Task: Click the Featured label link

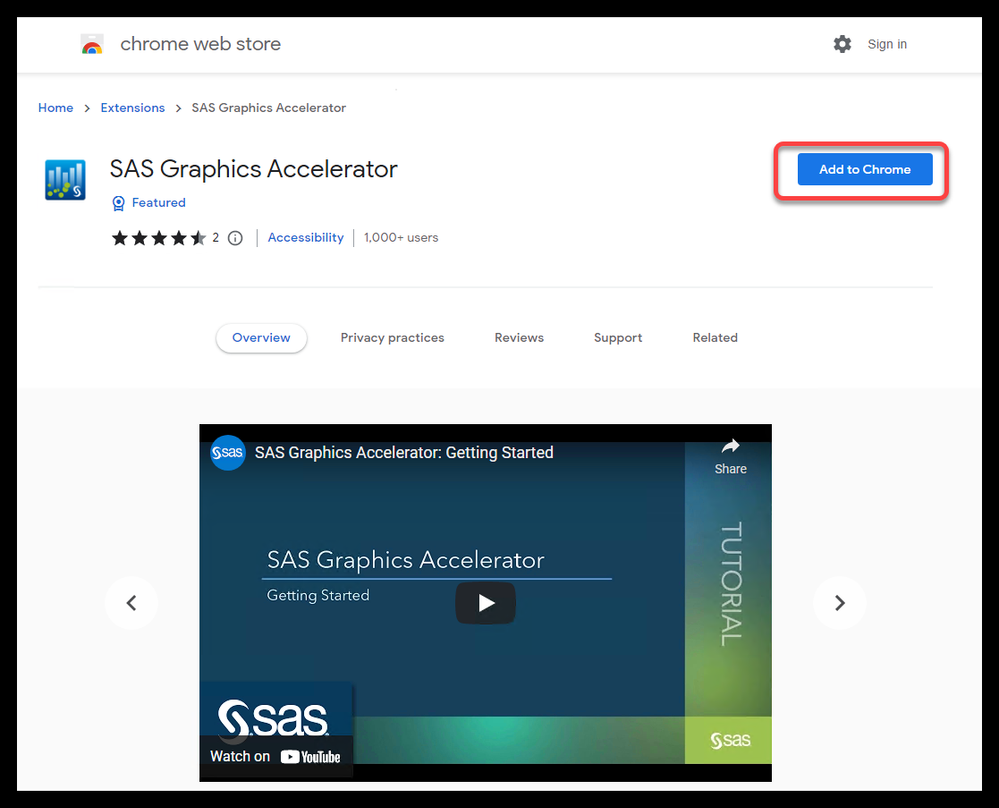Action: point(159,203)
